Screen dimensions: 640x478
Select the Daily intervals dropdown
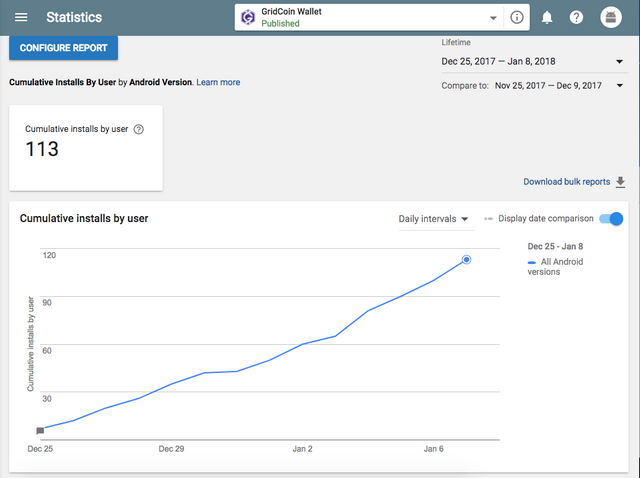[x=434, y=219]
